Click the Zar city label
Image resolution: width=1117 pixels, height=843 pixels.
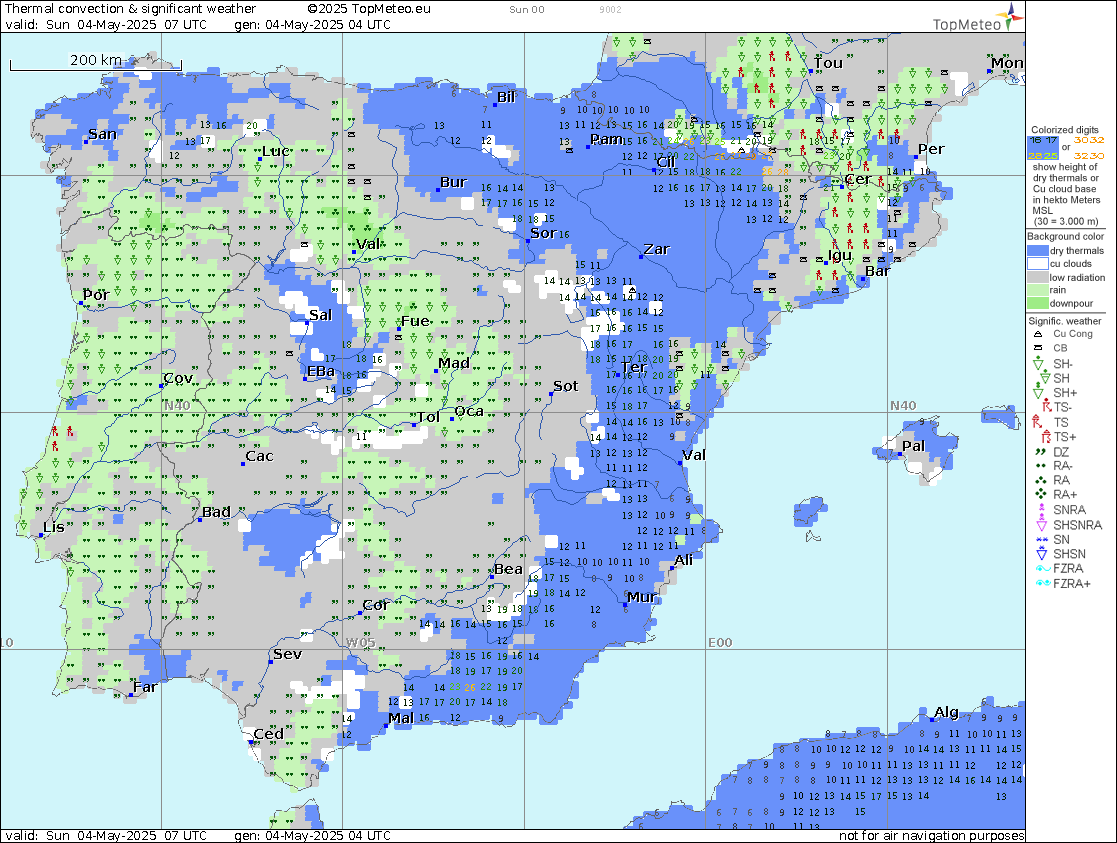(x=657, y=249)
